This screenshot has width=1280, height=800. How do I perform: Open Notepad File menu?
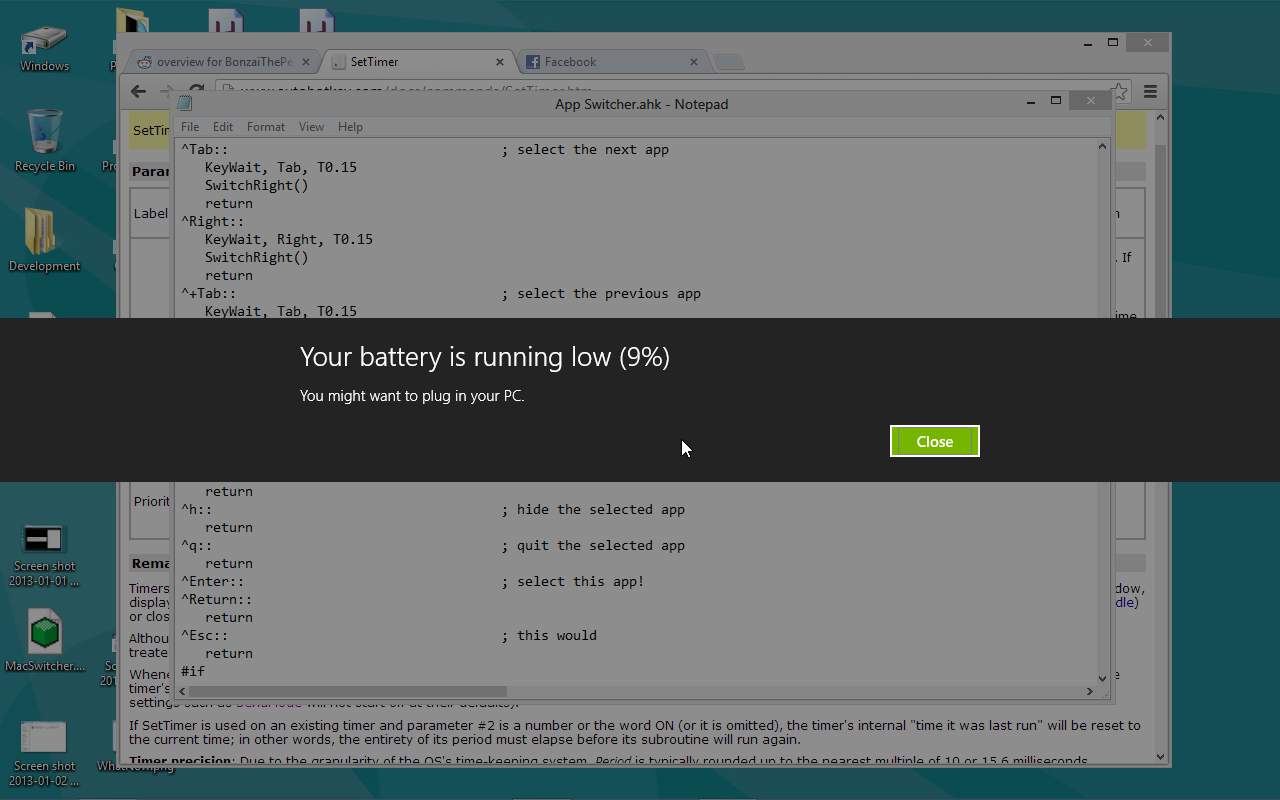click(190, 127)
